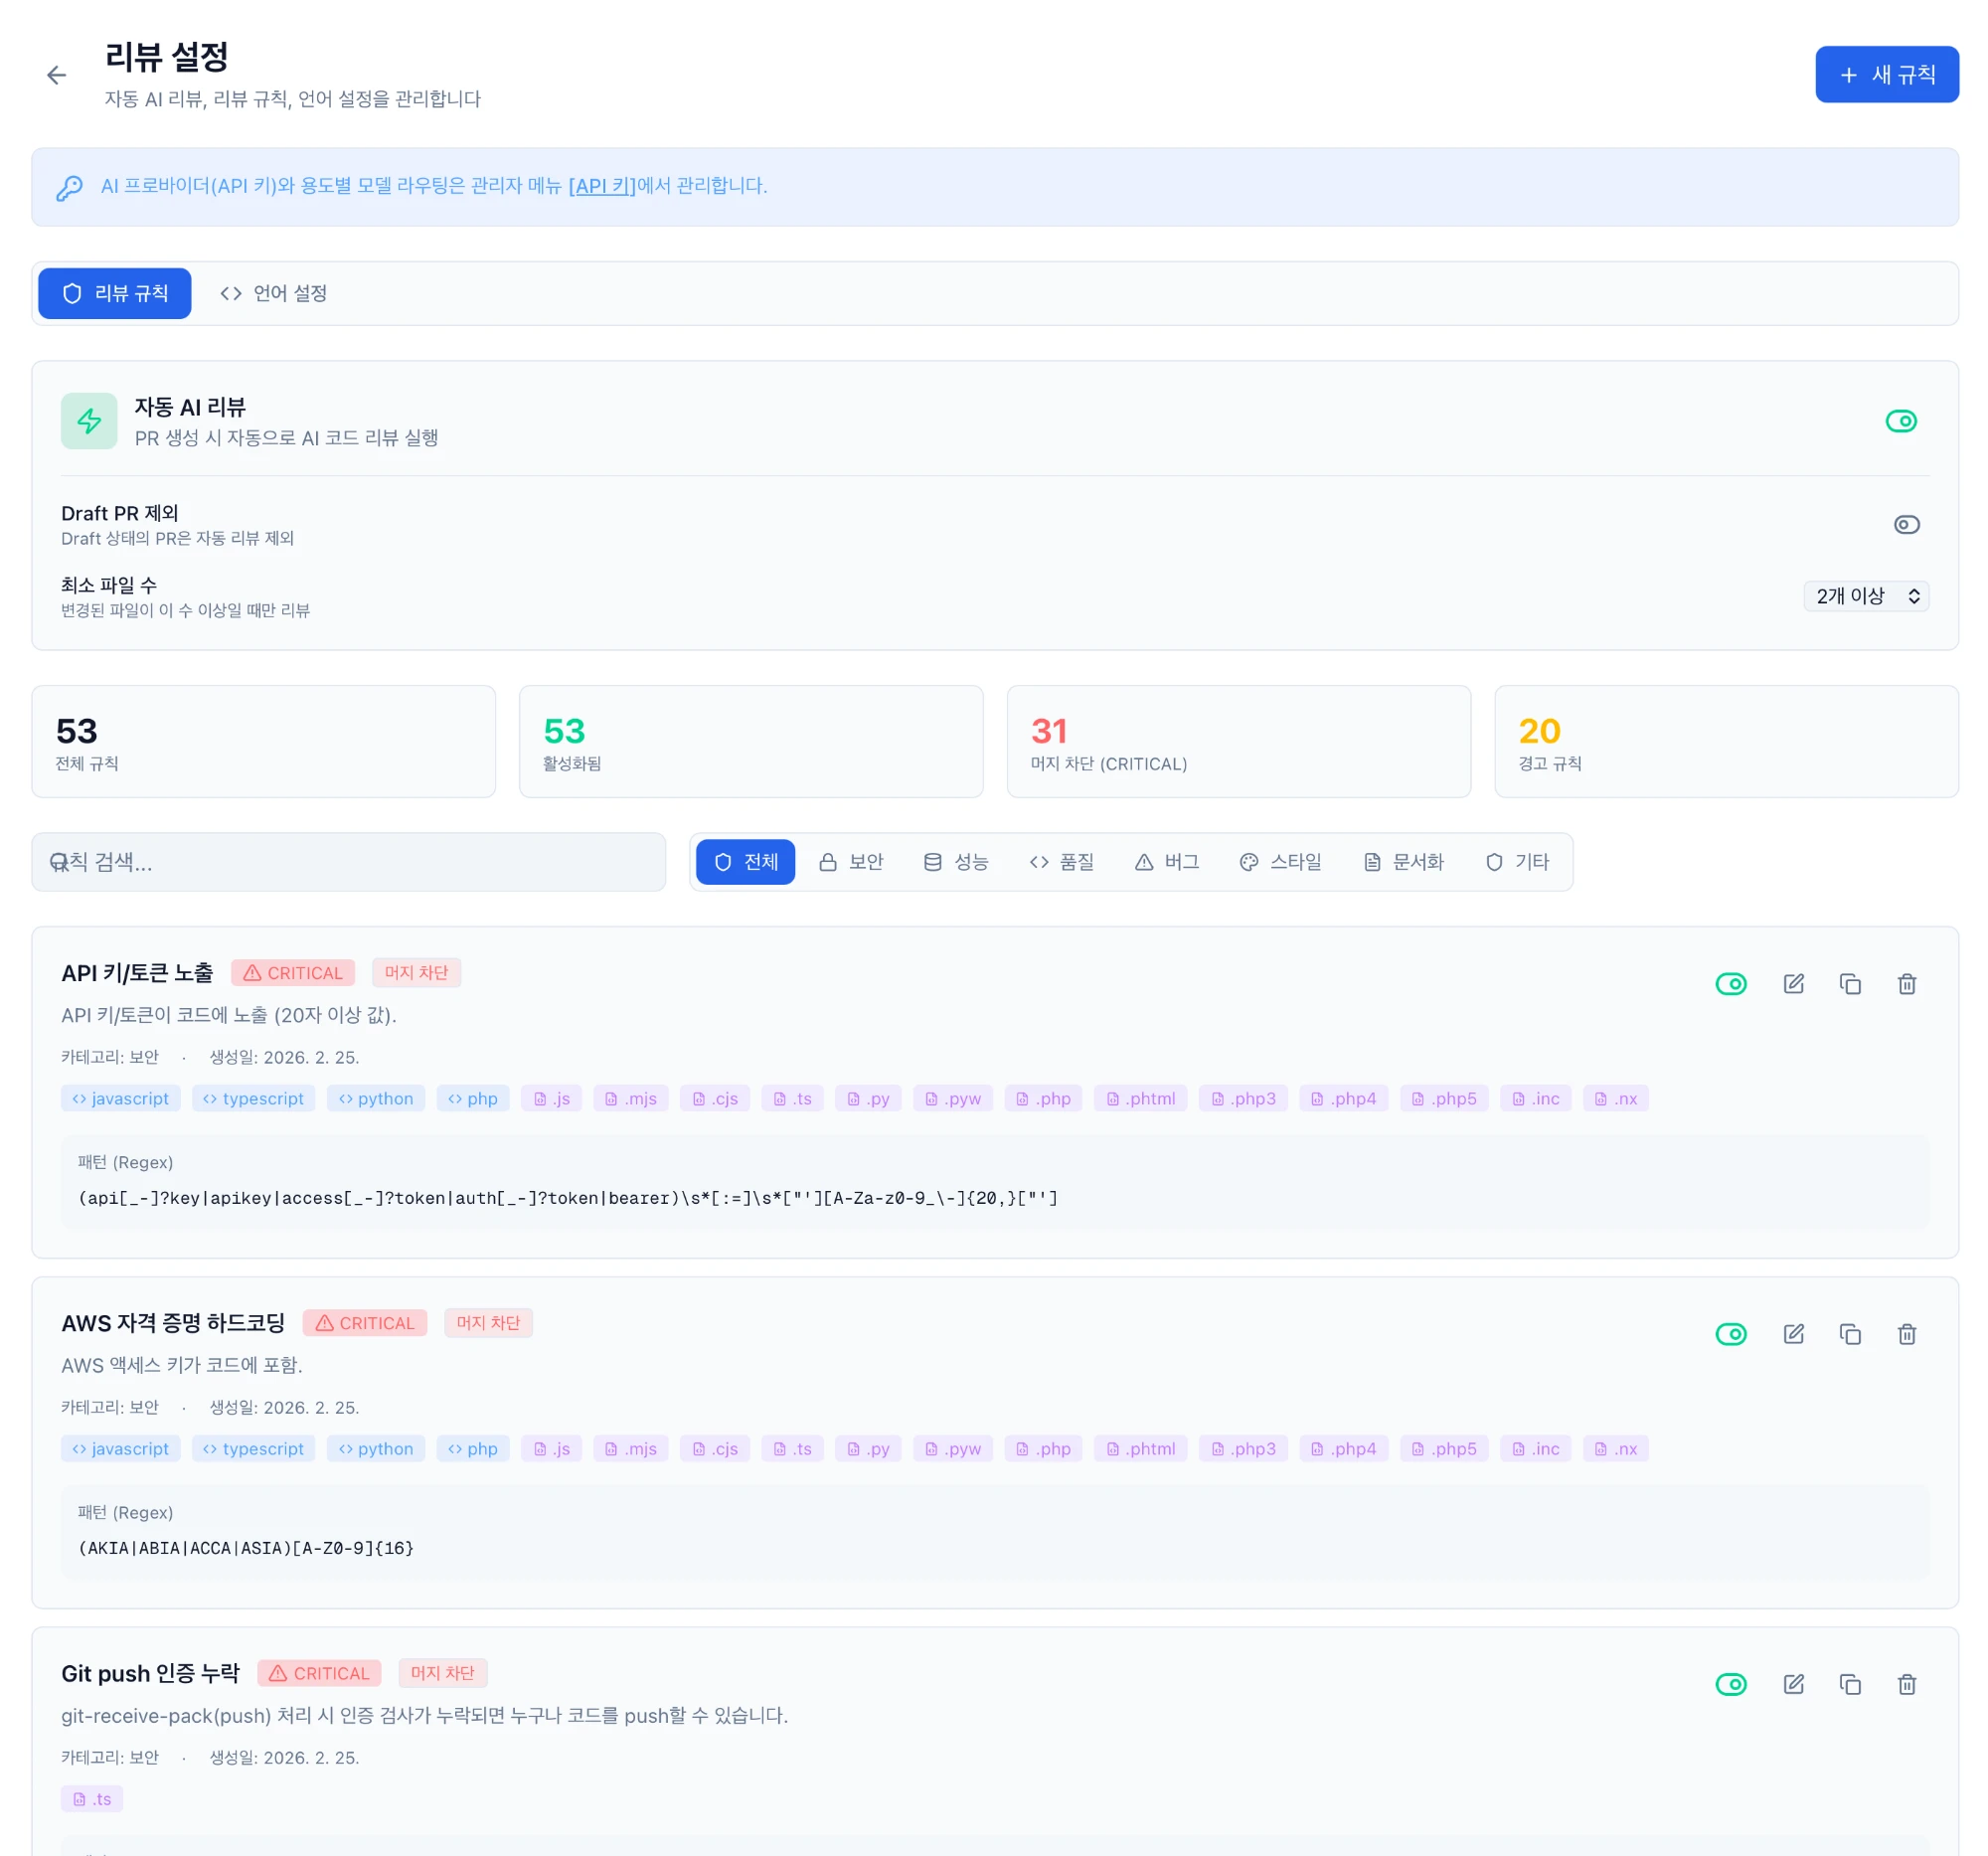
Task: Click the CRITICAL badge on API 키/토큰 노출
Action: point(293,973)
